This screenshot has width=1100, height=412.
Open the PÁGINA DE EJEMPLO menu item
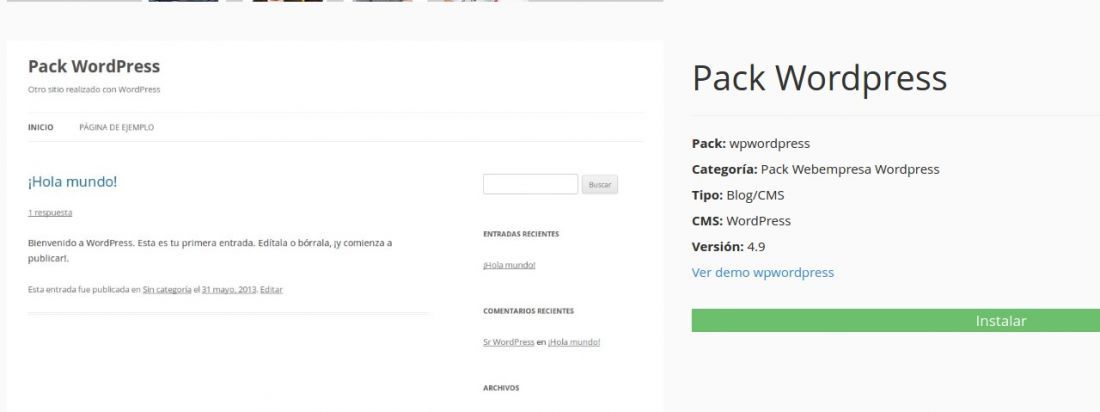tap(116, 128)
